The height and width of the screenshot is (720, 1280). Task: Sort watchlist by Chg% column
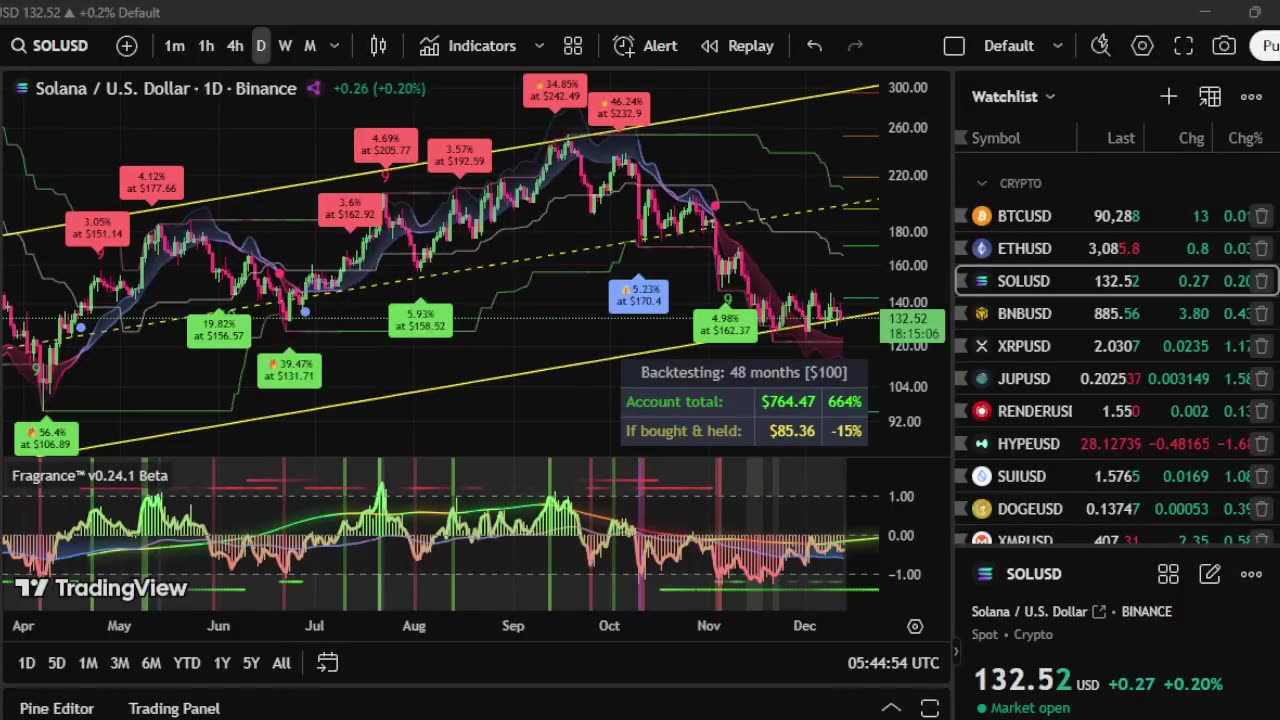click(x=1245, y=138)
